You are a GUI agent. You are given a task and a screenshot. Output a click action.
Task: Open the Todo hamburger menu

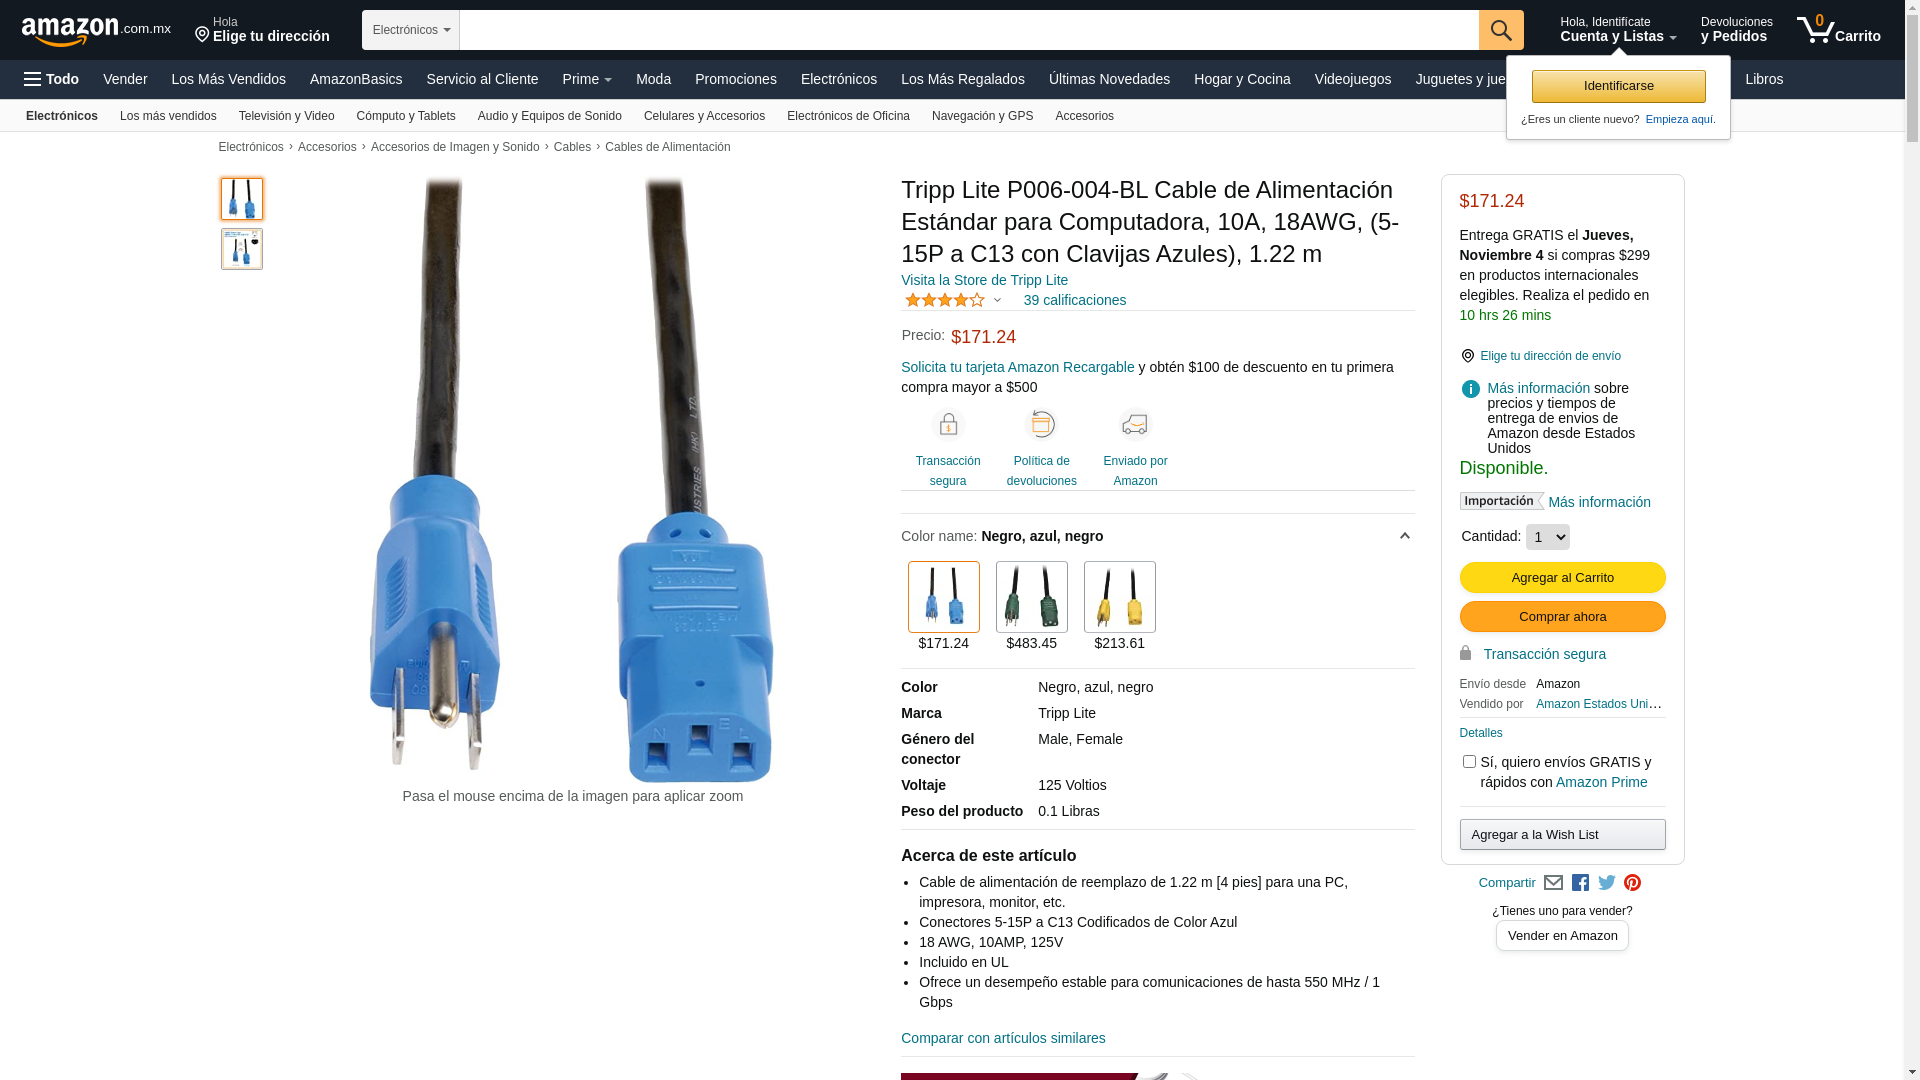52,79
